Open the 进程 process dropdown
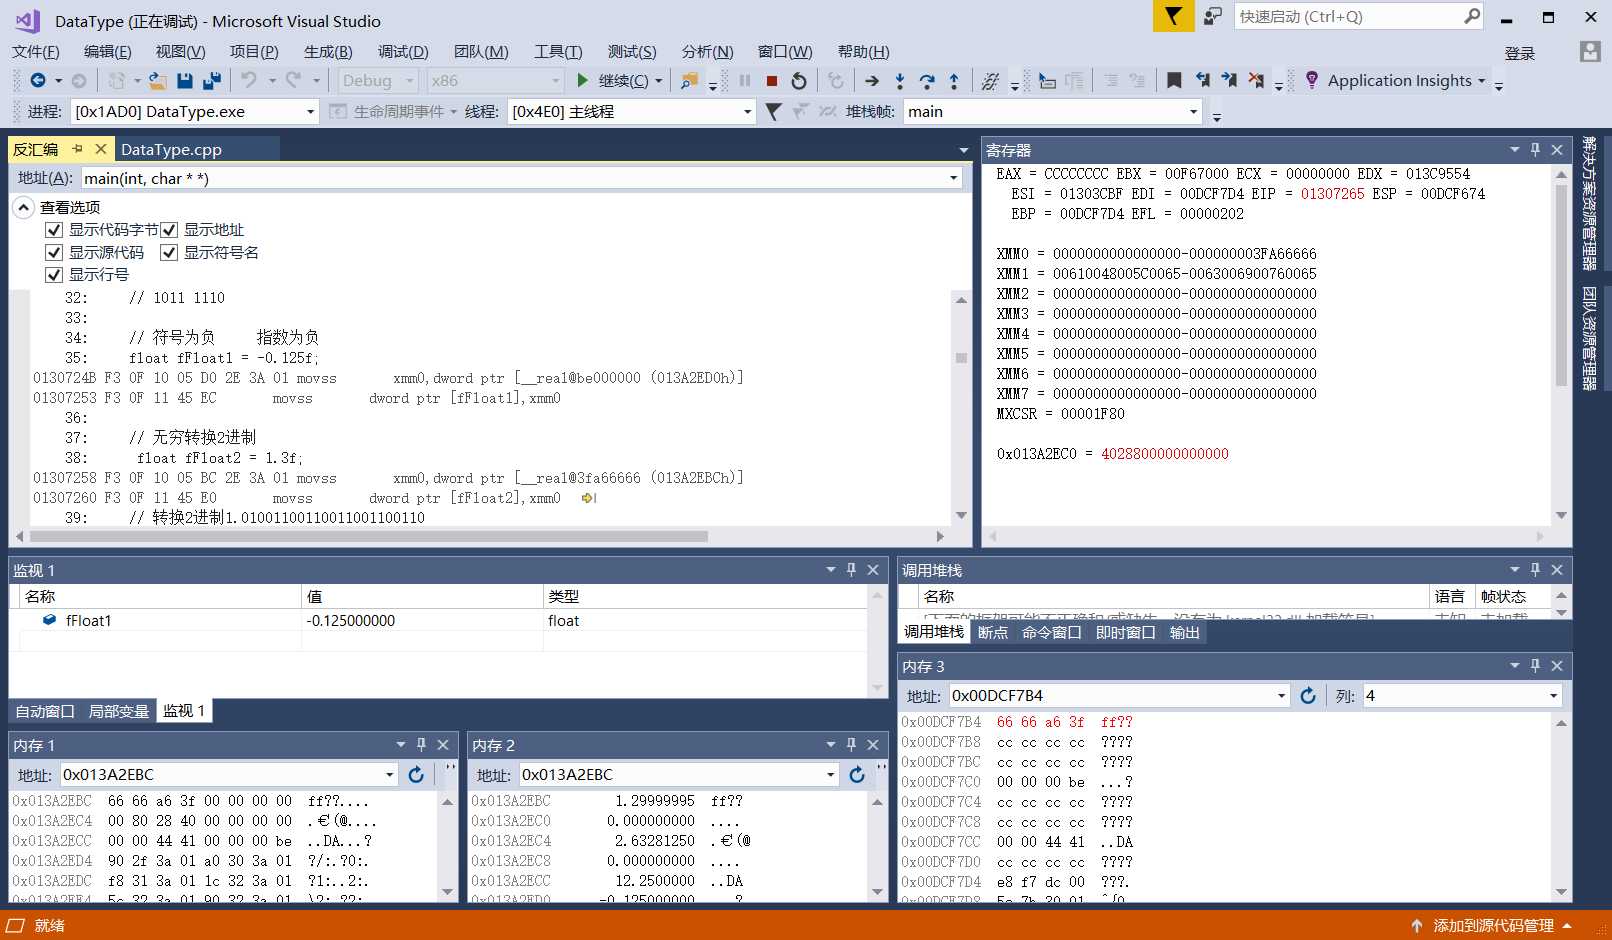This screenshot has height=940, width=1612. pyautogui.click(x=310, y=112)
